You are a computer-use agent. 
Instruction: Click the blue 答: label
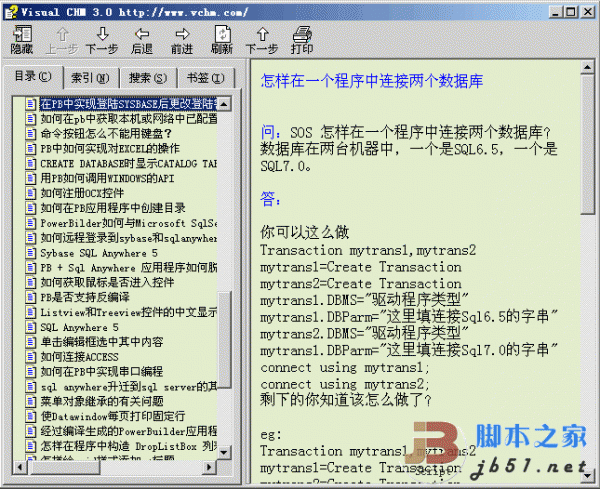271,199
